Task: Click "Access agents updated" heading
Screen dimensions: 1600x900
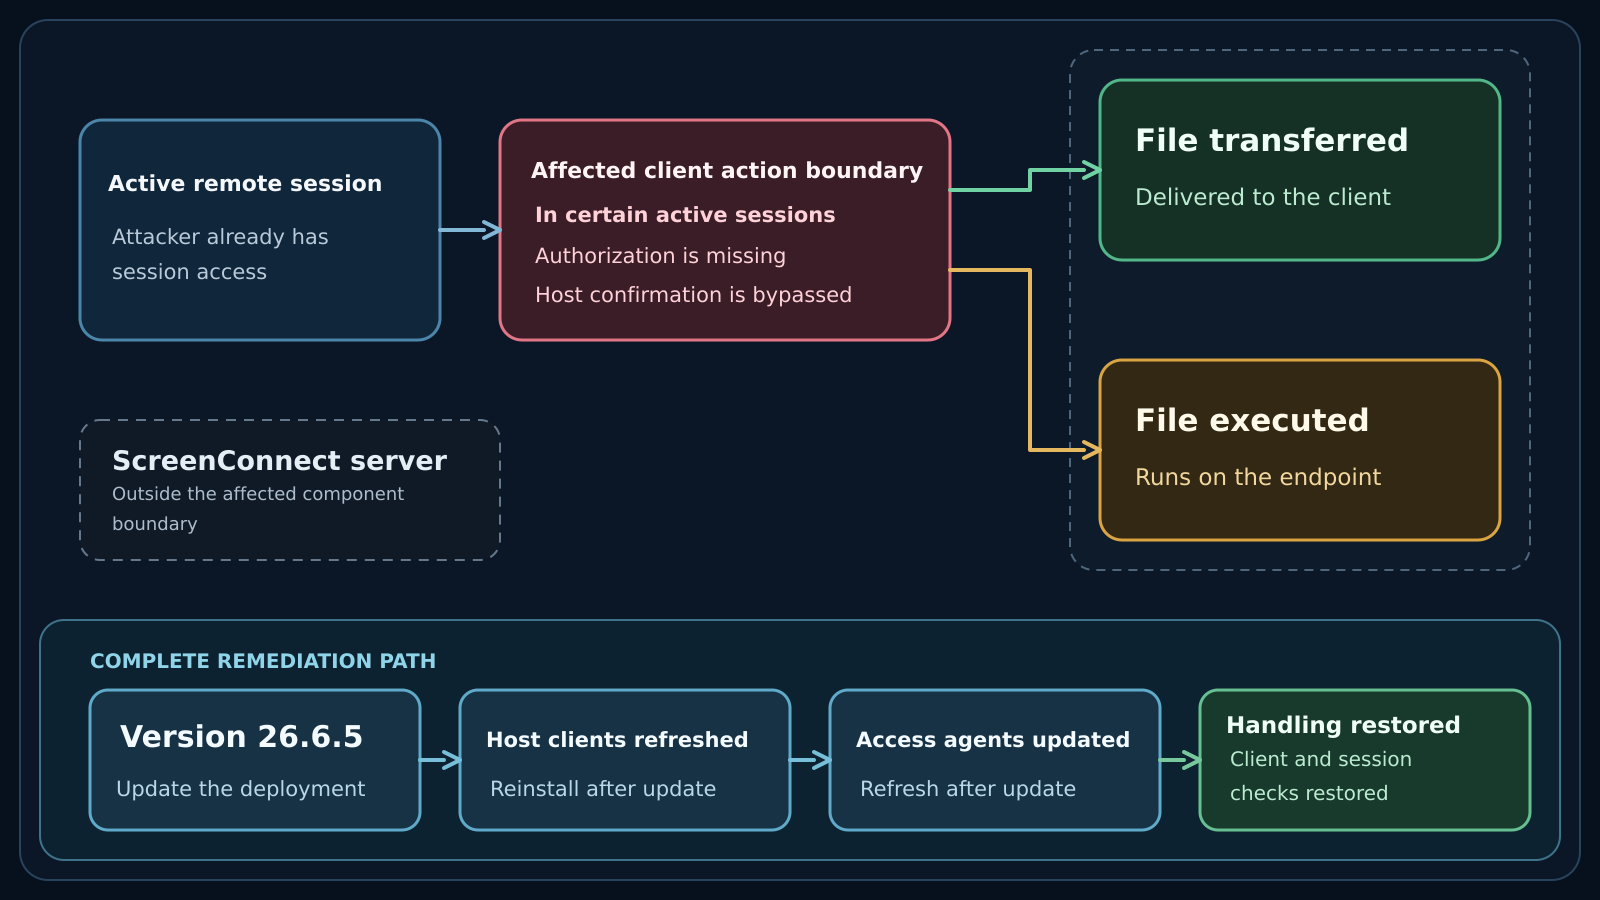Action: pyautogui.click(x=993, y=740)
